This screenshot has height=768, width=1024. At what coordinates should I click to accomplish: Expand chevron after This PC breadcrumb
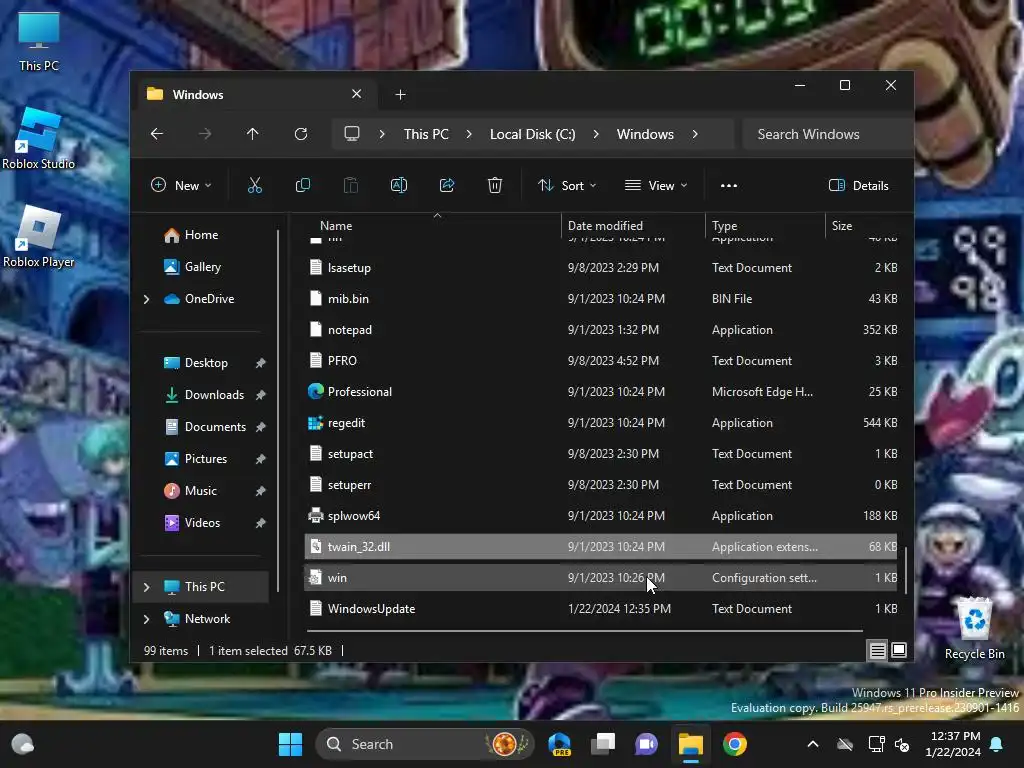(x=469, y=134)
